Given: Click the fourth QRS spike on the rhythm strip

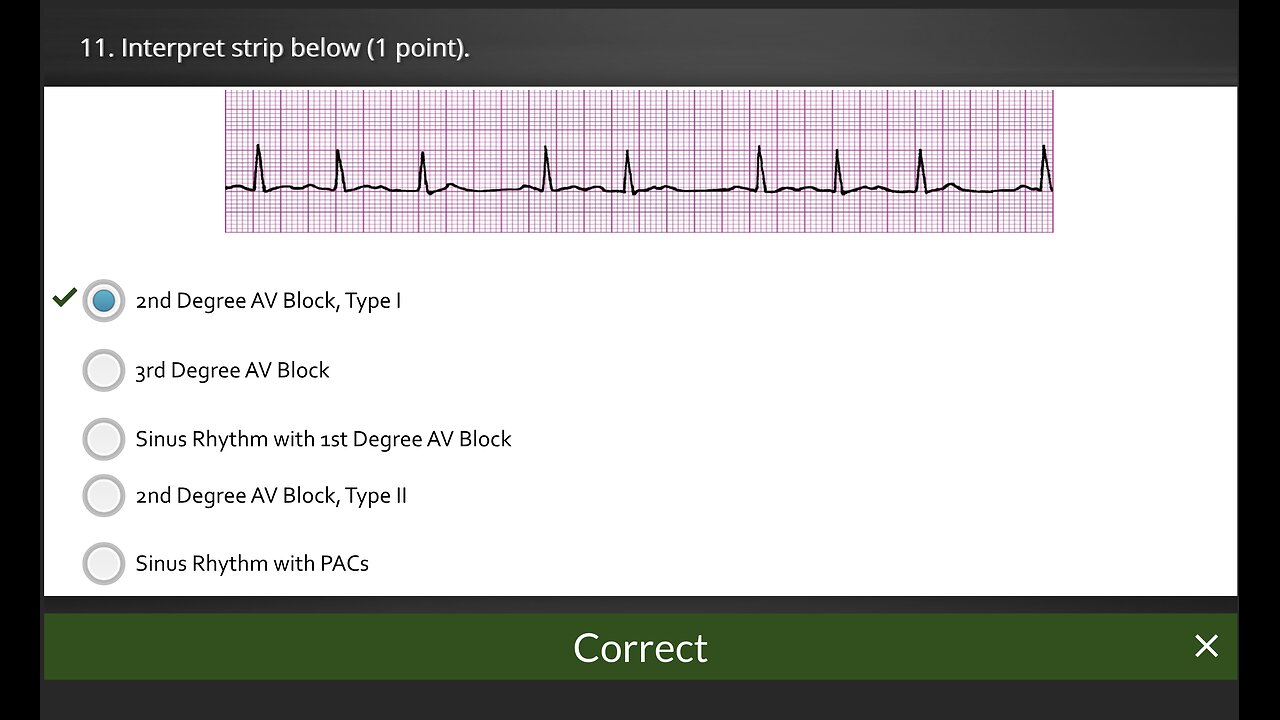Looking at the screenshot, I should pos(546,168).
